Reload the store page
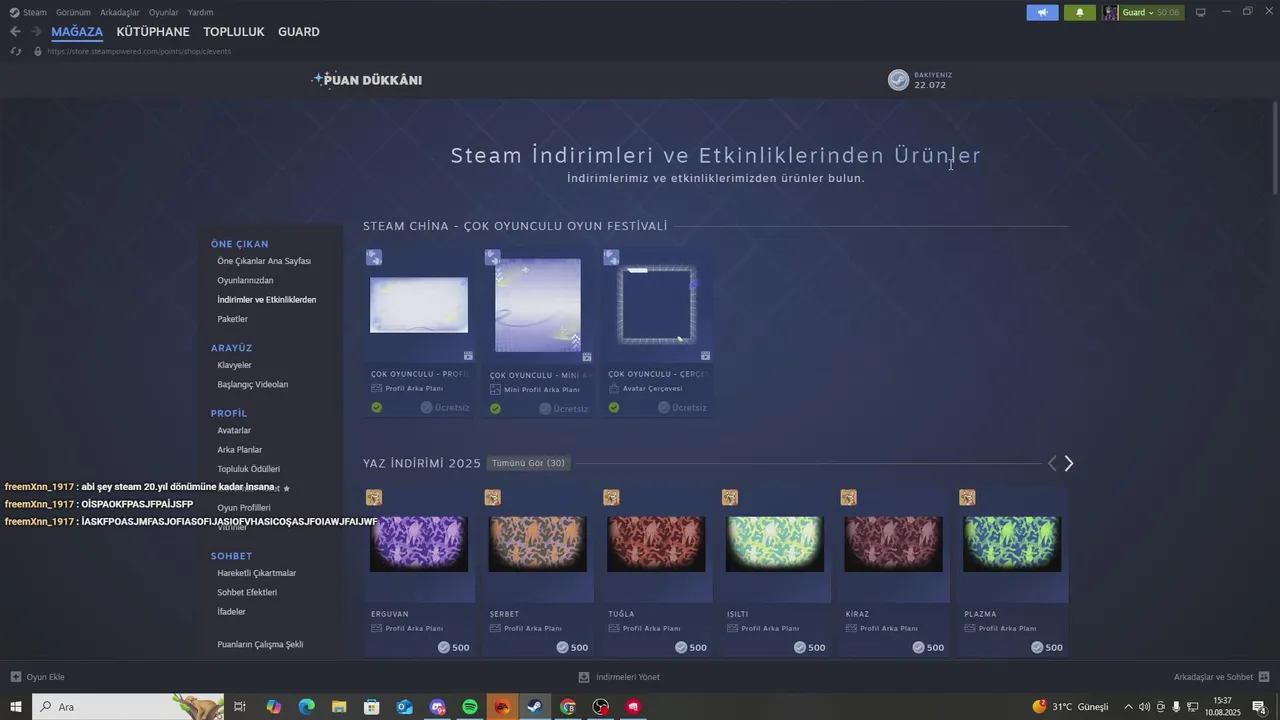 (x=16, y=51)
